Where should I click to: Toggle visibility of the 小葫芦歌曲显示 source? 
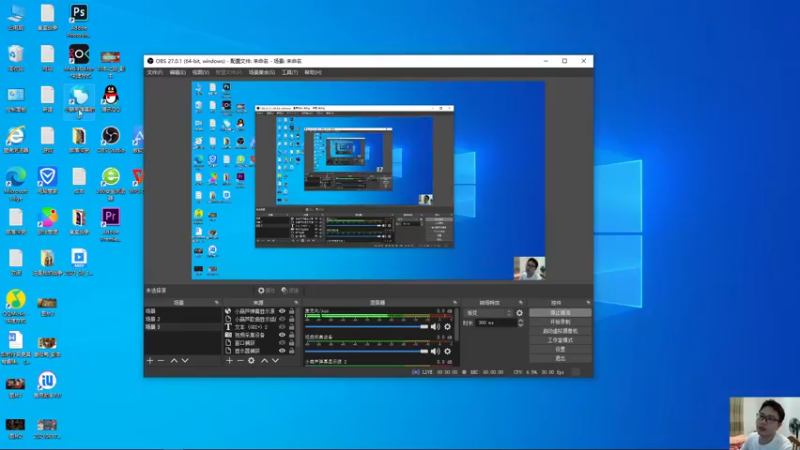tap(282, 319)
